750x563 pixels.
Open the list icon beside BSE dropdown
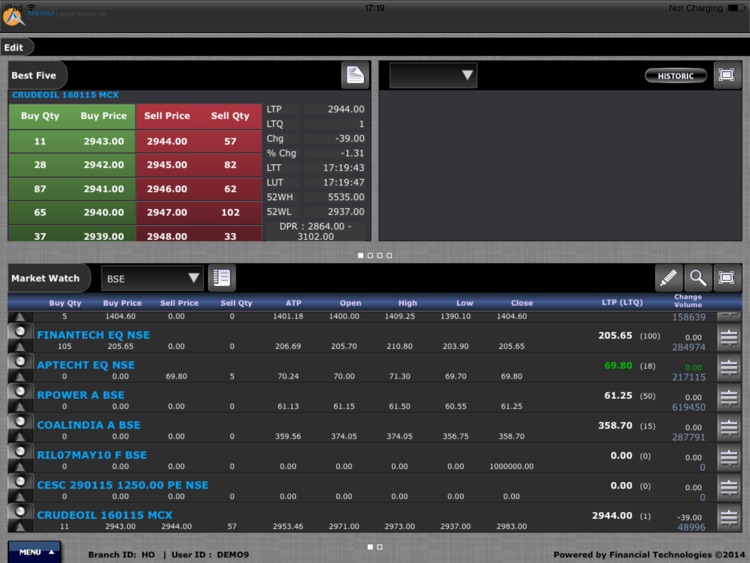[221, 278]
